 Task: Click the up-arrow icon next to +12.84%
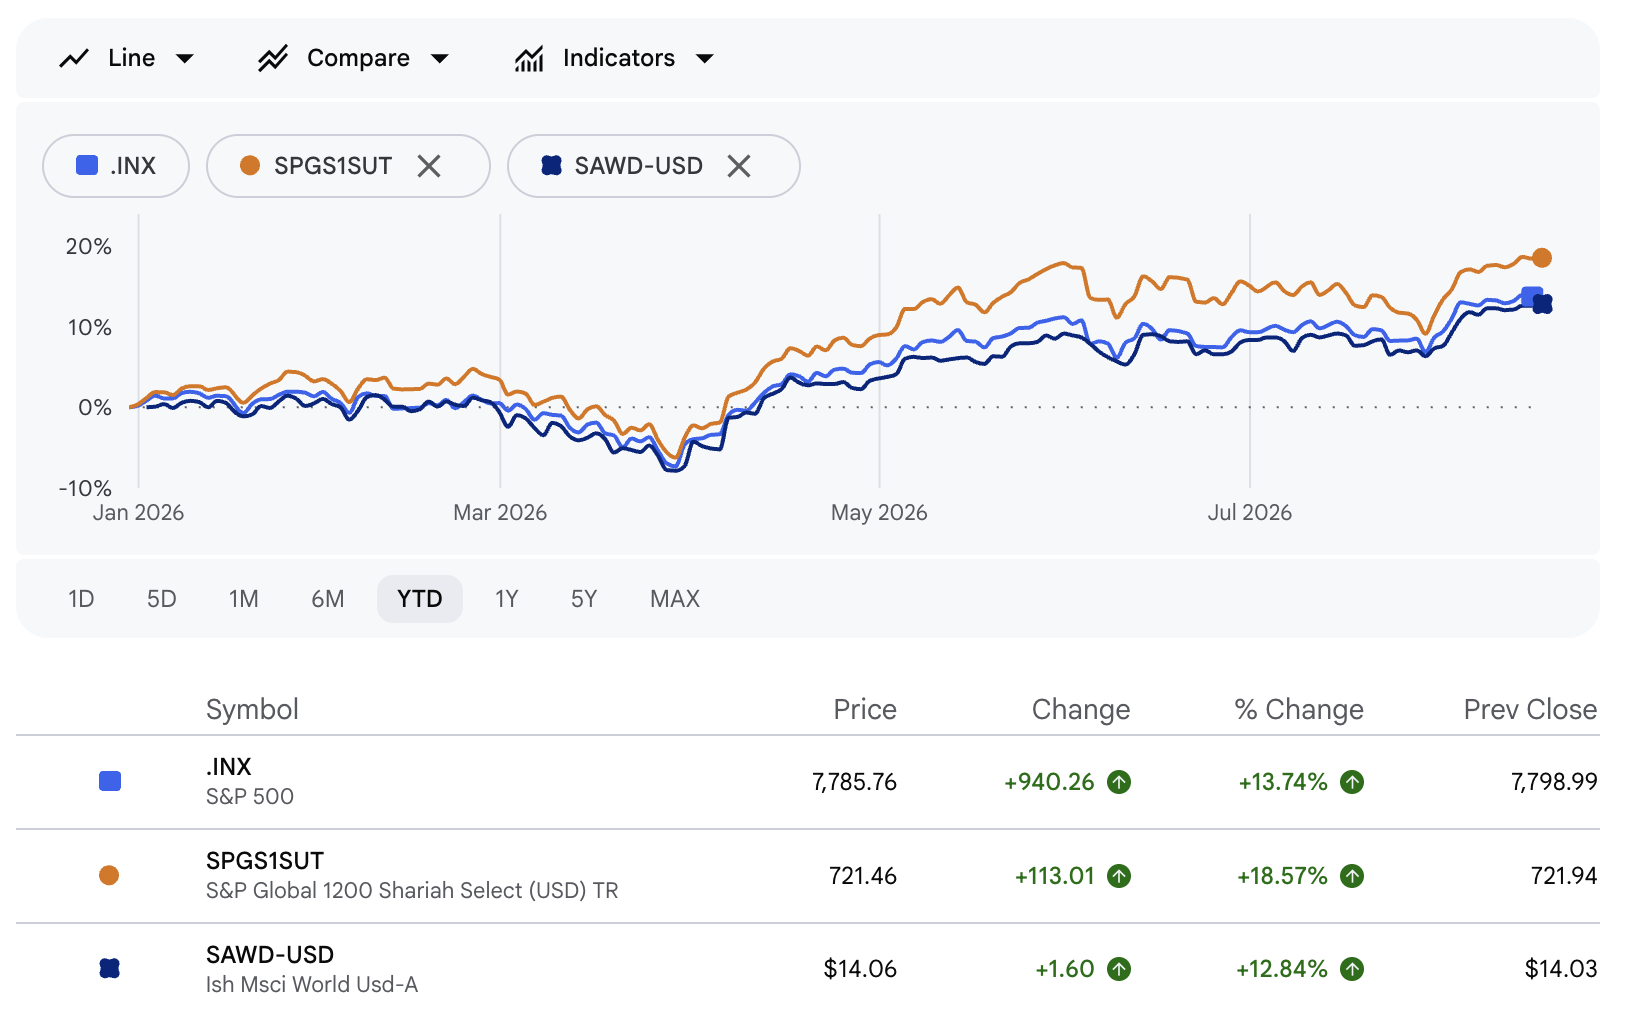point(1352,969)
